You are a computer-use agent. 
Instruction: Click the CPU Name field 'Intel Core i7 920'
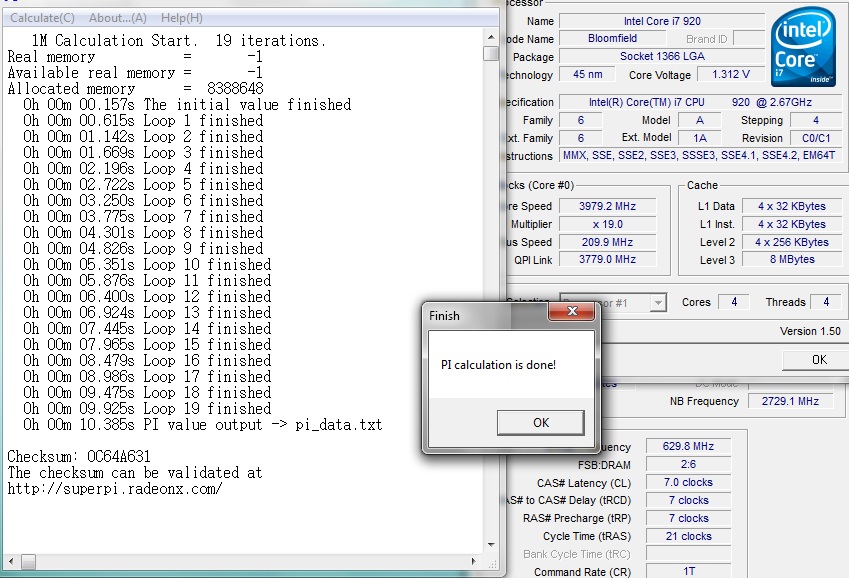point(662,21)
